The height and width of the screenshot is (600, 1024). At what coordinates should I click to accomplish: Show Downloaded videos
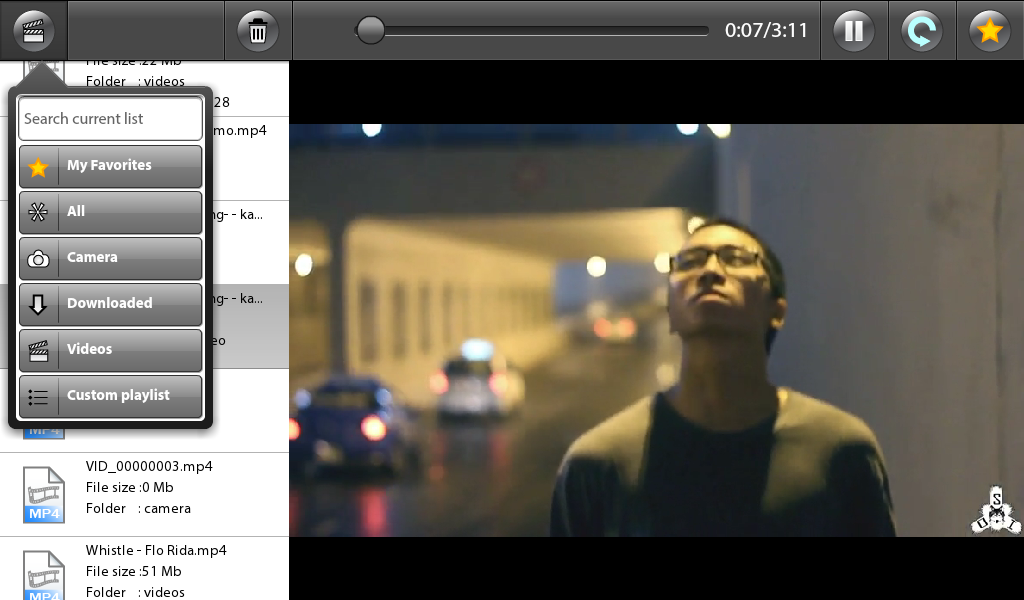pos(110,304)
